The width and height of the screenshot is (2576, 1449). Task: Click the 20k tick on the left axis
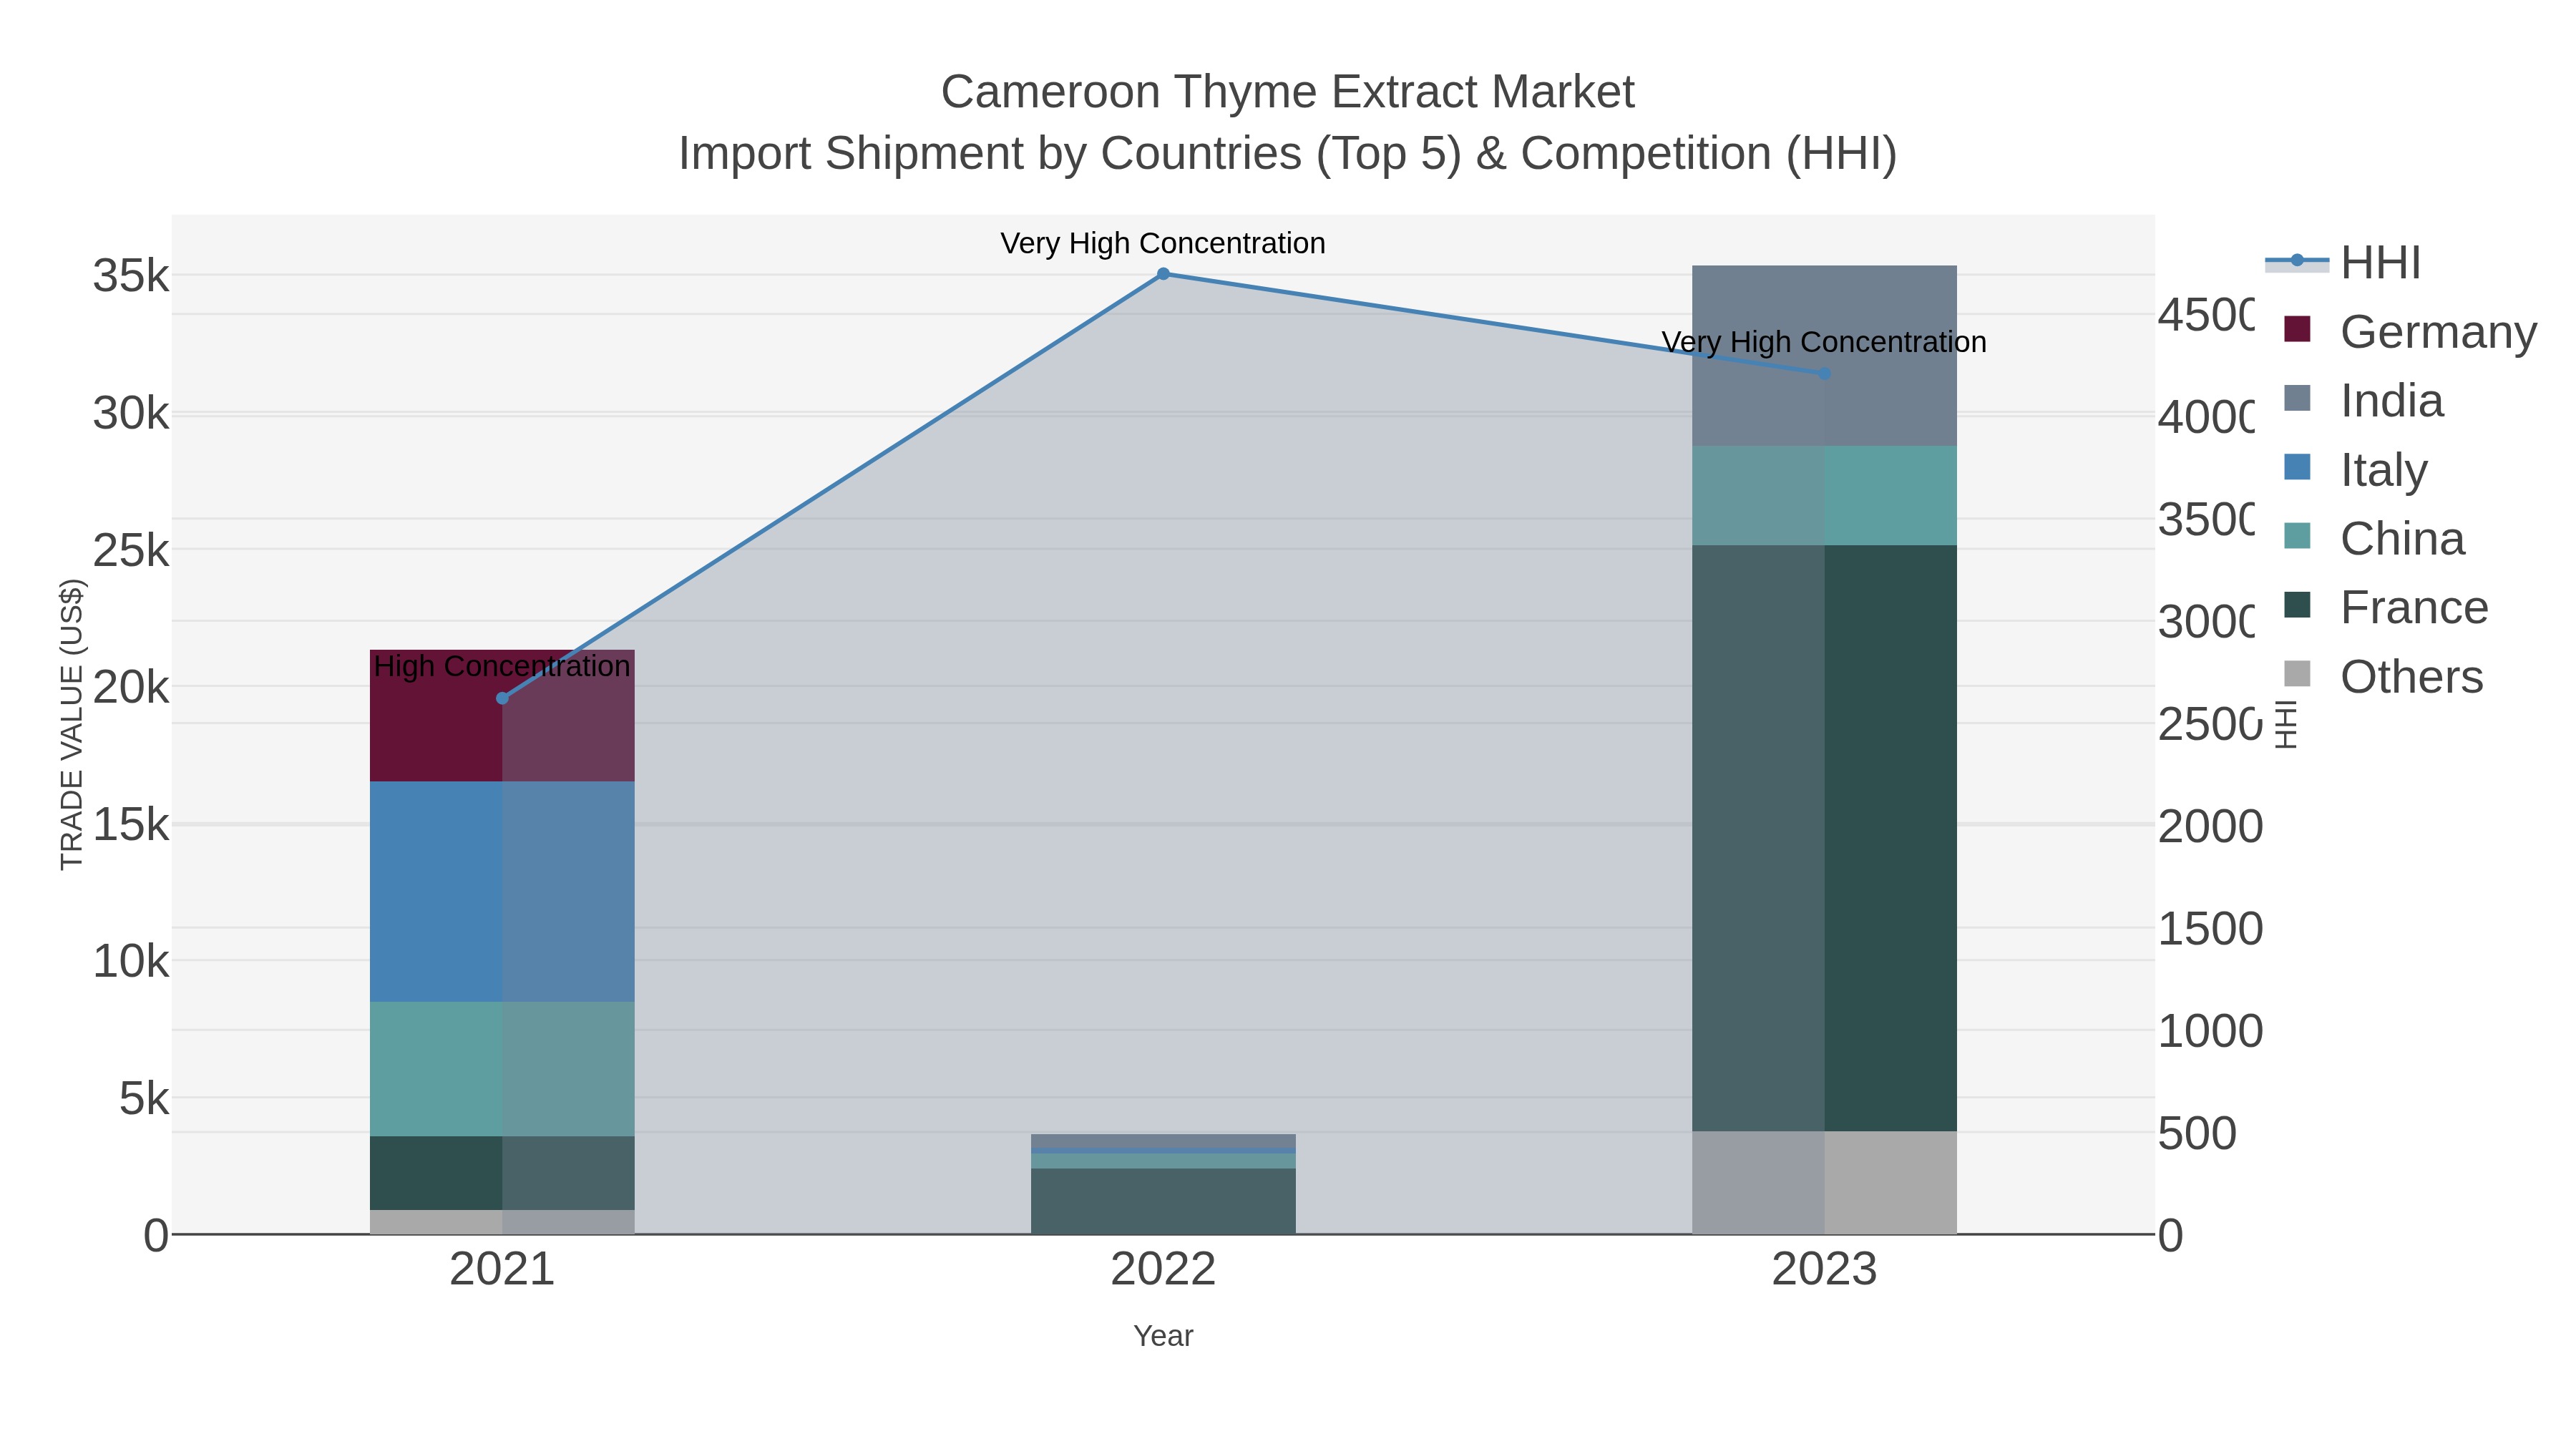(131, 688)
